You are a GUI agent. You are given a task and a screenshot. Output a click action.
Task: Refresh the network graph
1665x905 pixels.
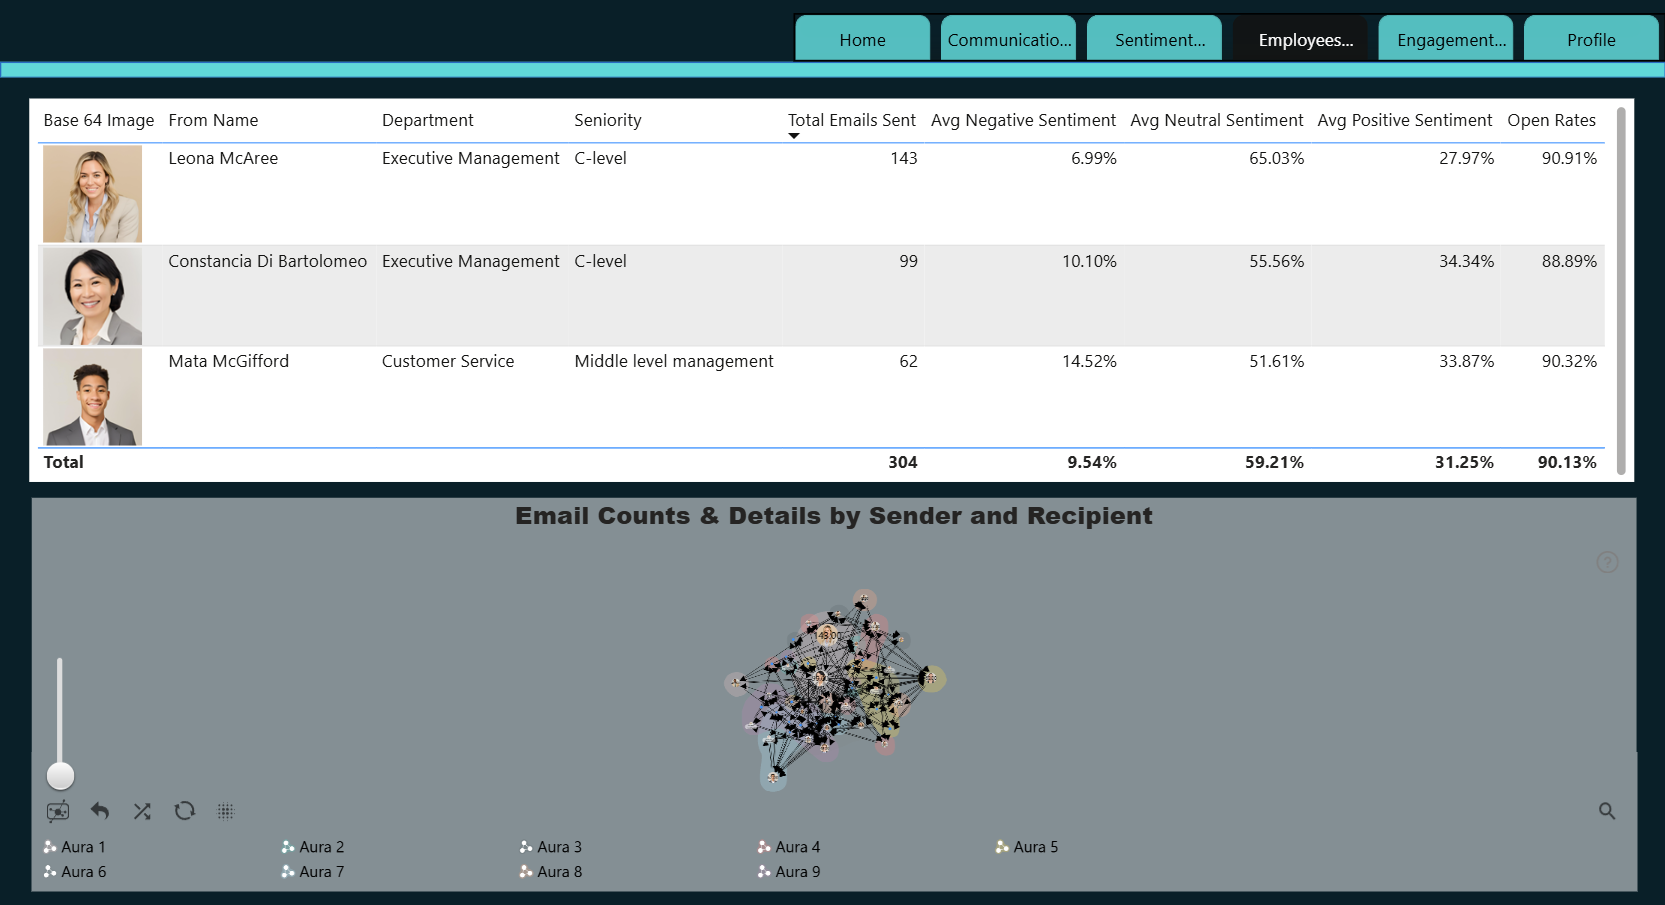point(184,811)
